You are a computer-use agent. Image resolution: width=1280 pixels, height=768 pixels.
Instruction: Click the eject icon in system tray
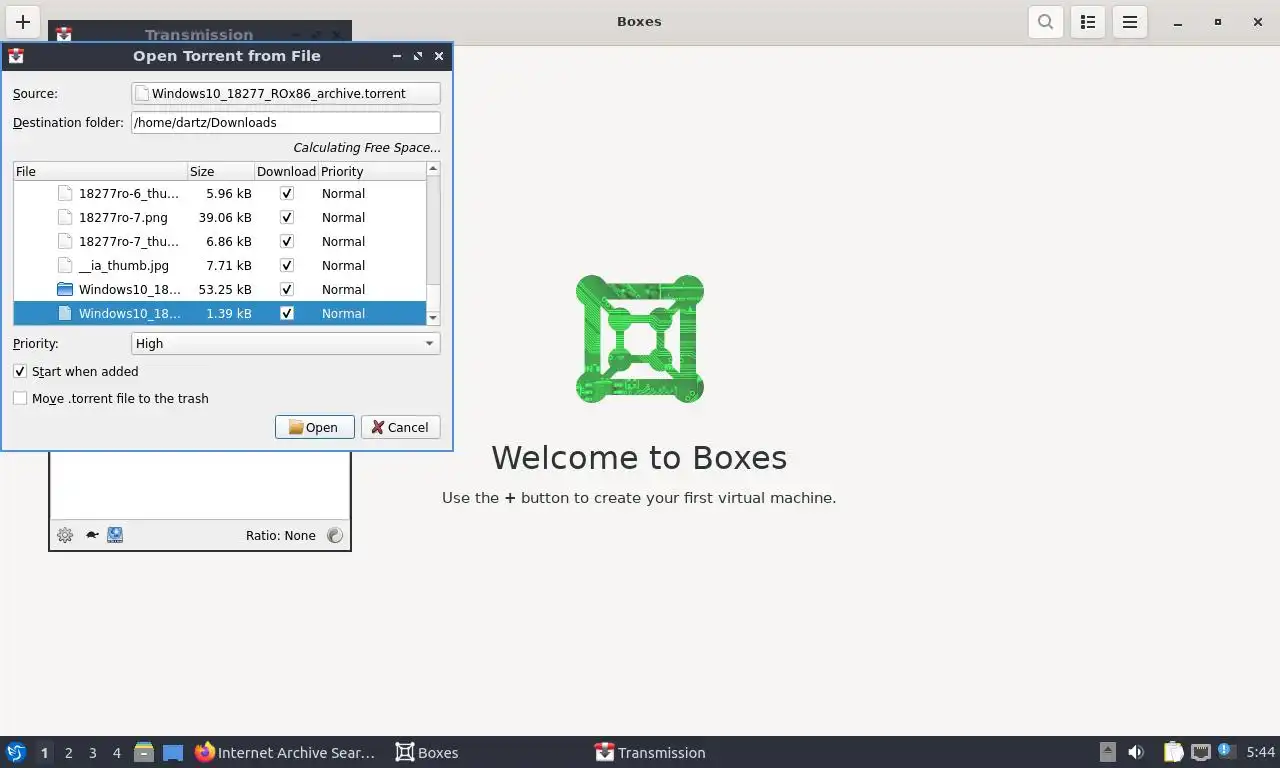(1107, 752)
